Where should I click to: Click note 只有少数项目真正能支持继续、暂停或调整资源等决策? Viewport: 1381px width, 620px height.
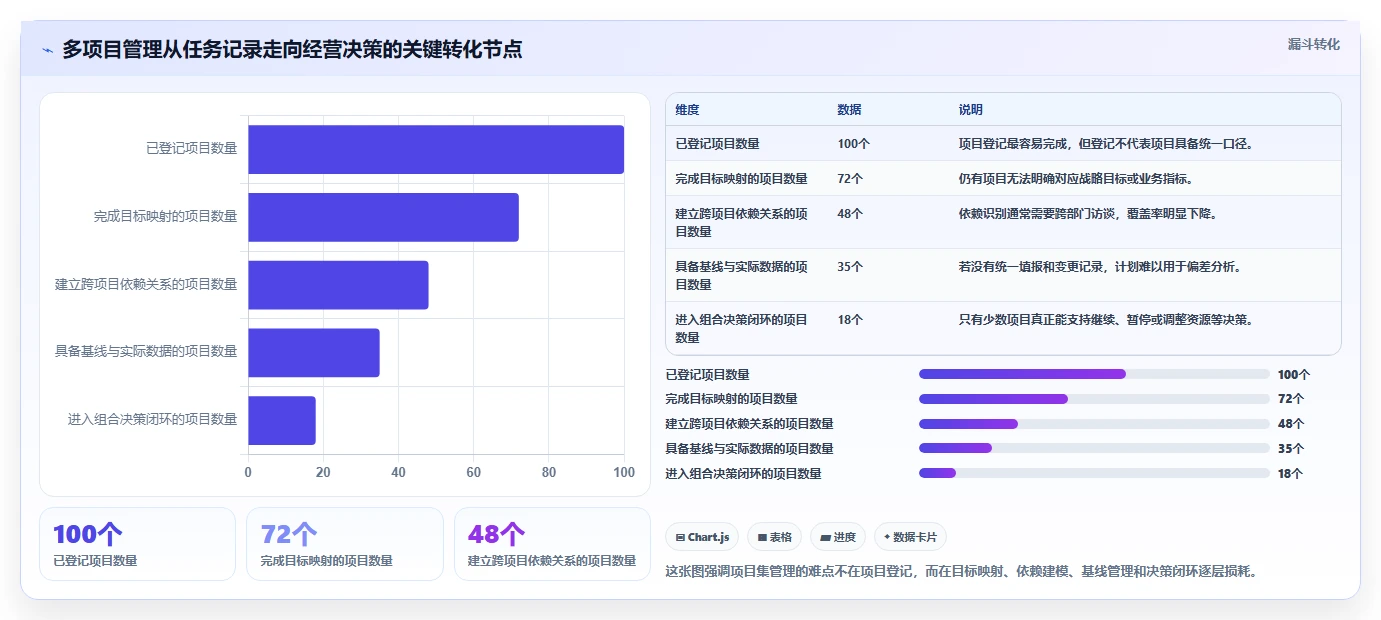(x=1106, y=320)
